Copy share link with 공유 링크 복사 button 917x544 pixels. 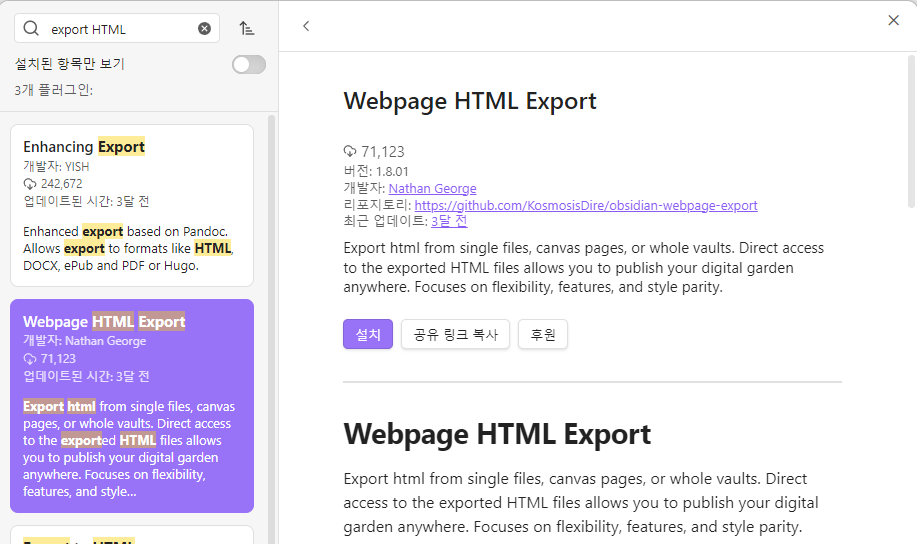456,334
